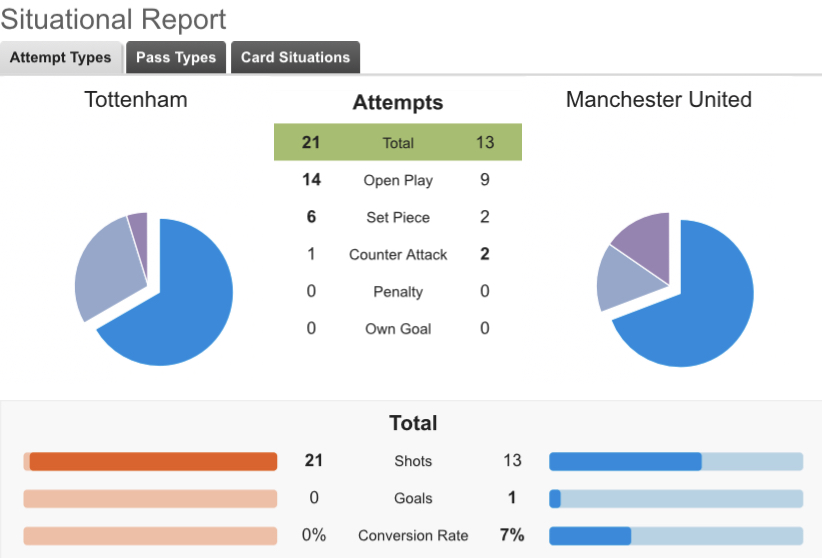822x558 pixels.
Task: Click the Tottenham team name heading
Action: point(136,100)
